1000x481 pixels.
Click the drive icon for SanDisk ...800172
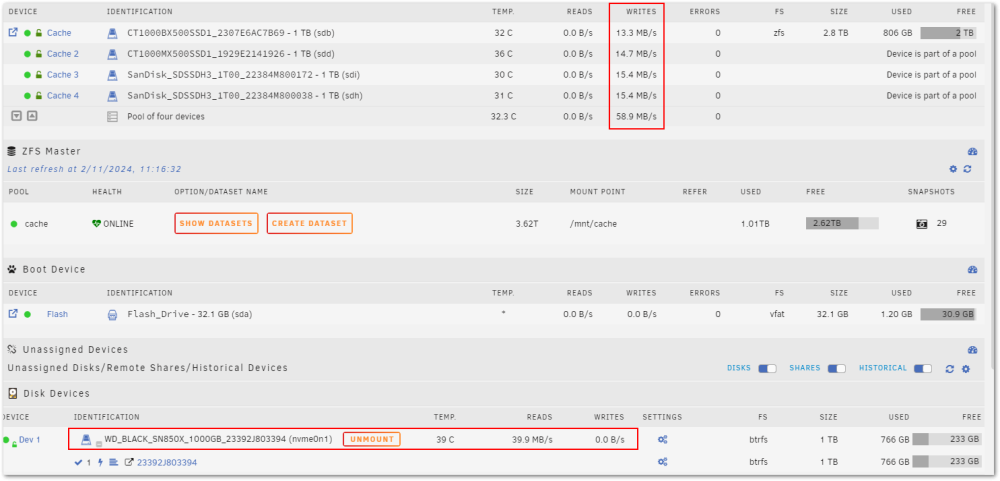point(112,75)
